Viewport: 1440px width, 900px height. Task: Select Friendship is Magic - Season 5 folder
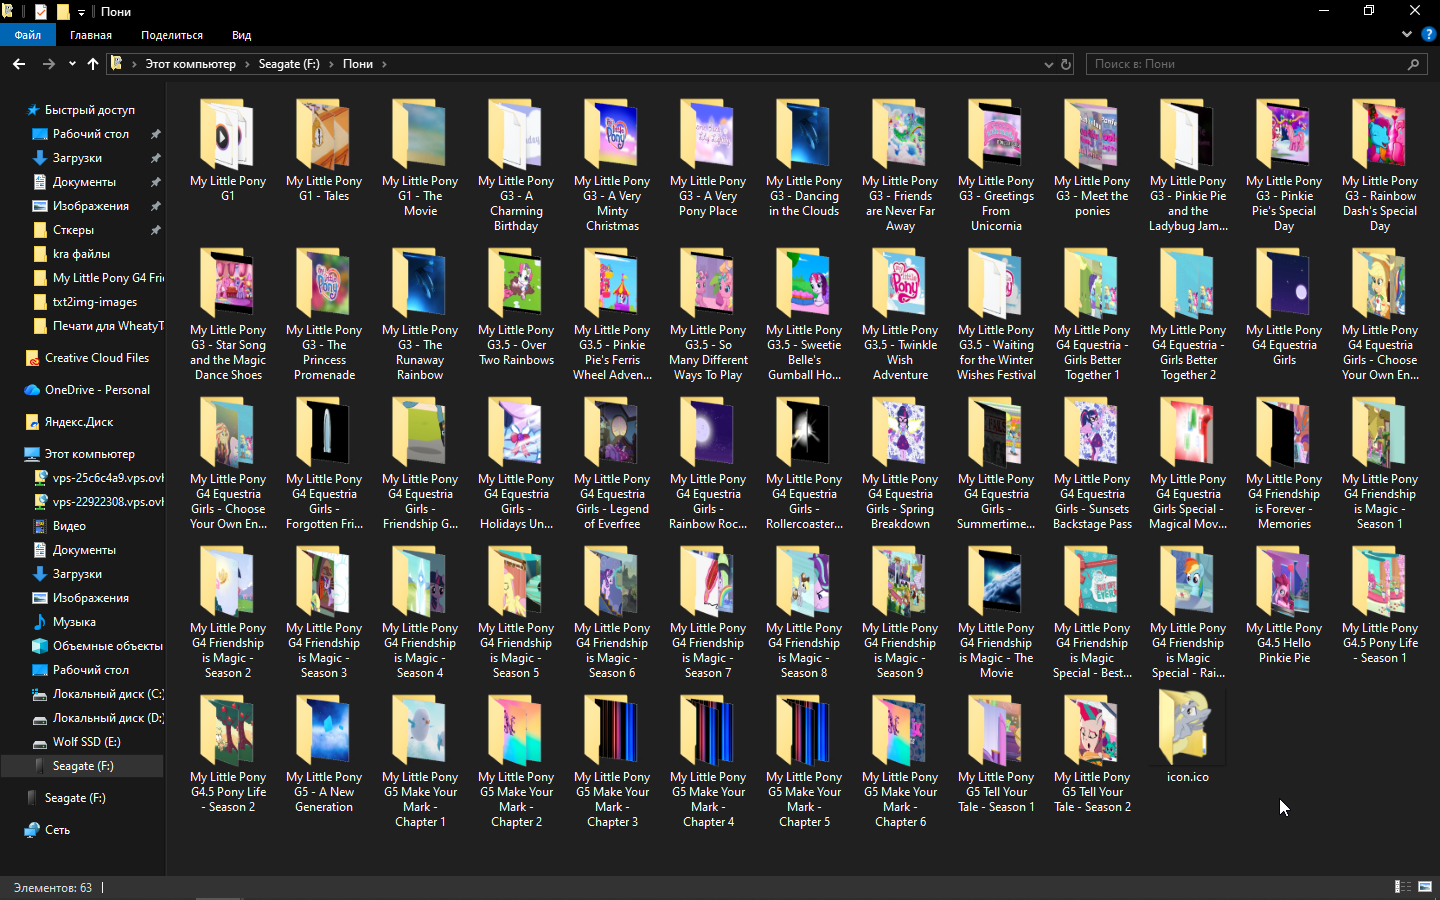coord(516,612)
